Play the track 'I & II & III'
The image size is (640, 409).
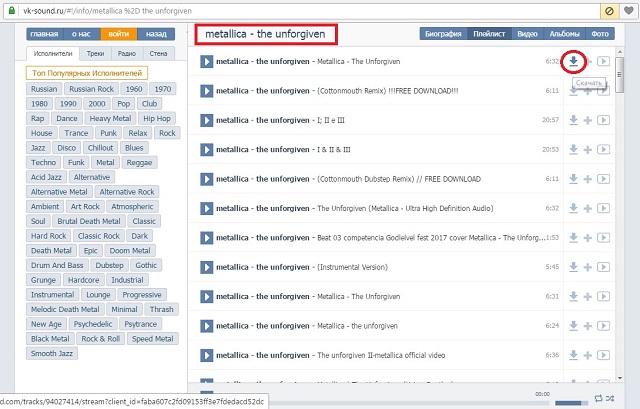coord(207,150)
